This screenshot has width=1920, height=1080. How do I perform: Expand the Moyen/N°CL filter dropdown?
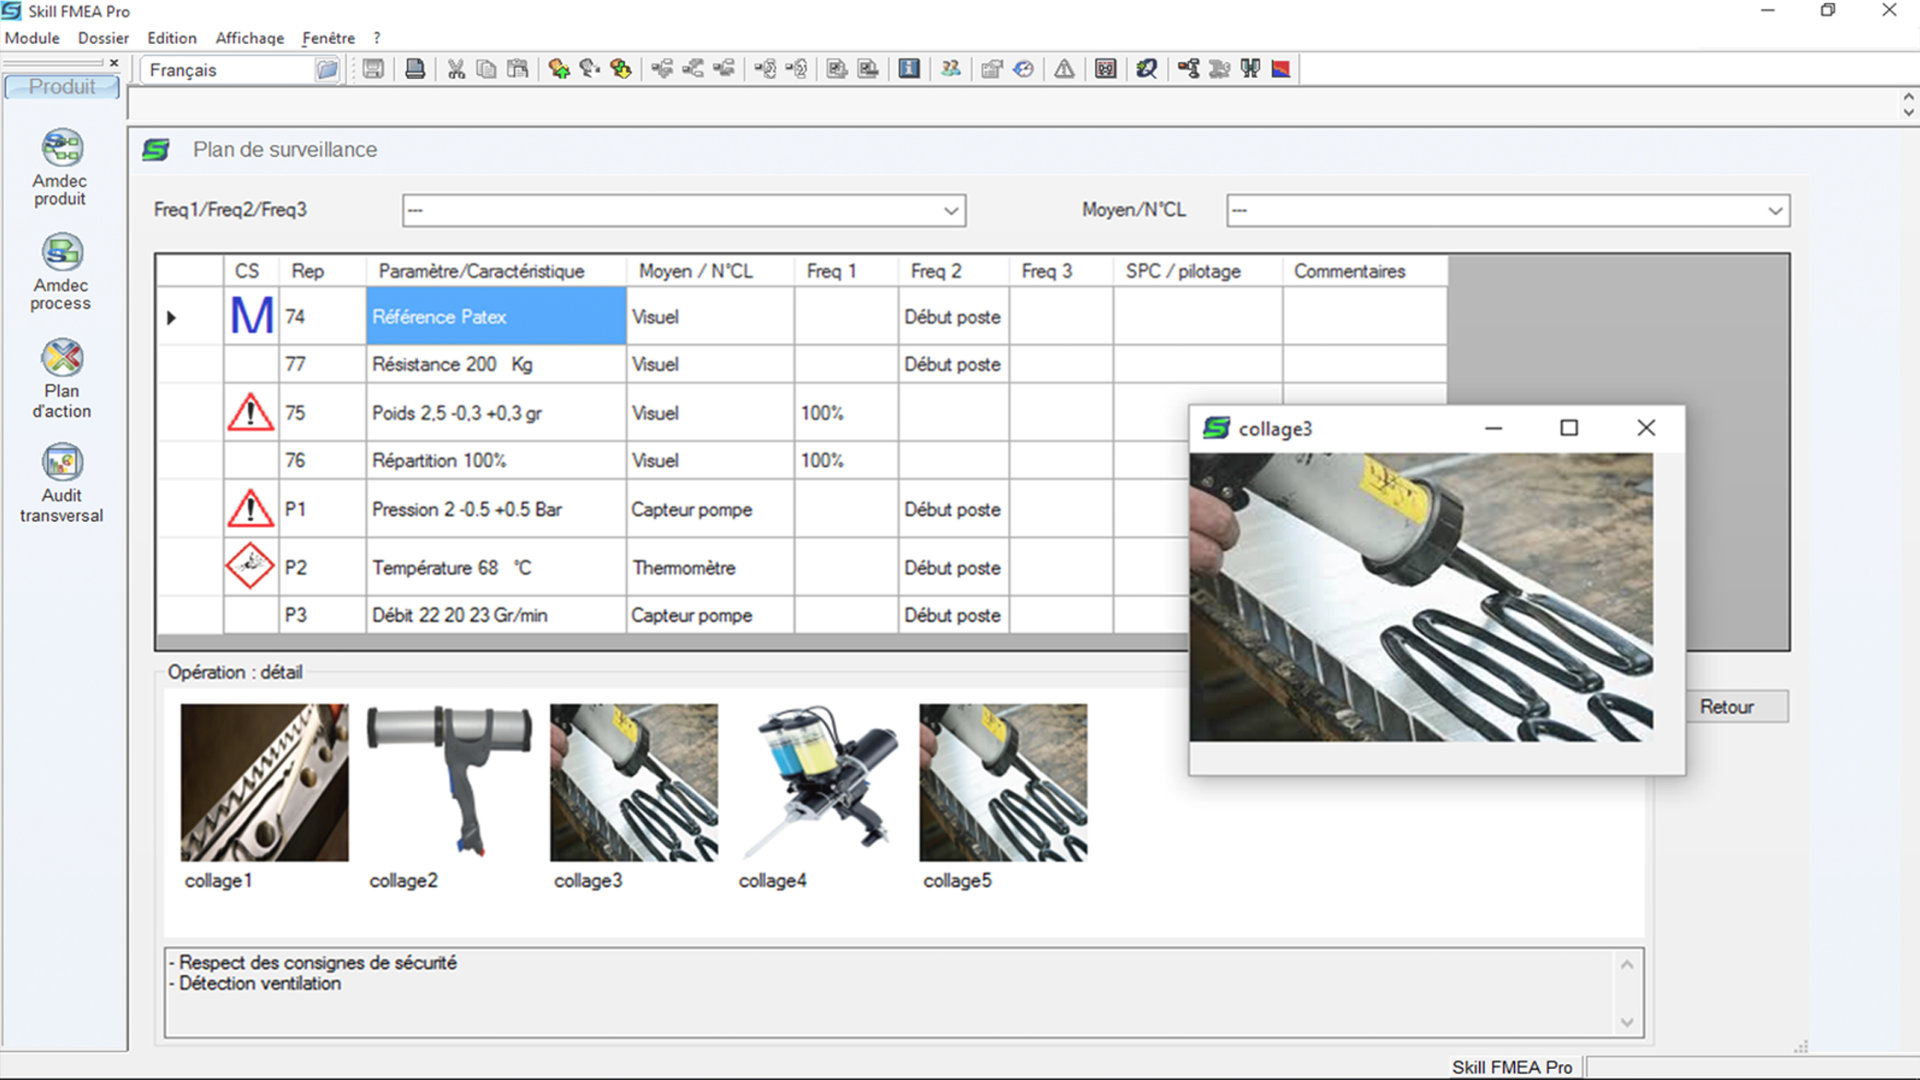click(1775, 211)
